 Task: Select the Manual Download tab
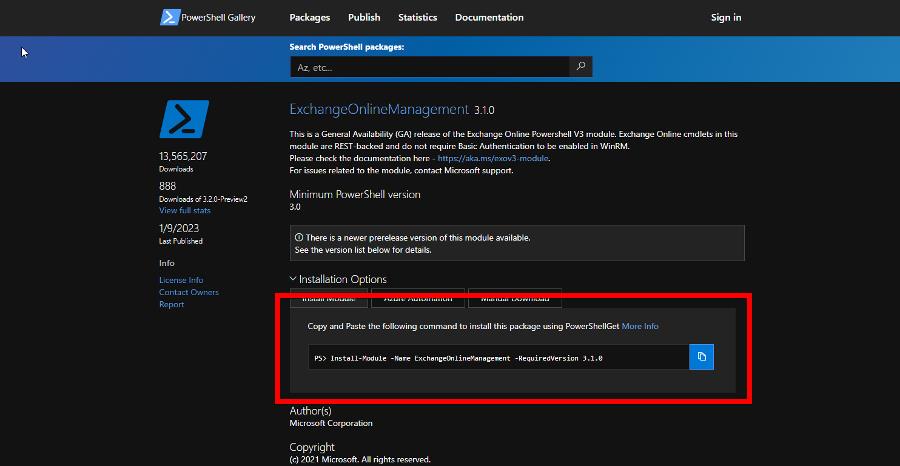point(514,298)
